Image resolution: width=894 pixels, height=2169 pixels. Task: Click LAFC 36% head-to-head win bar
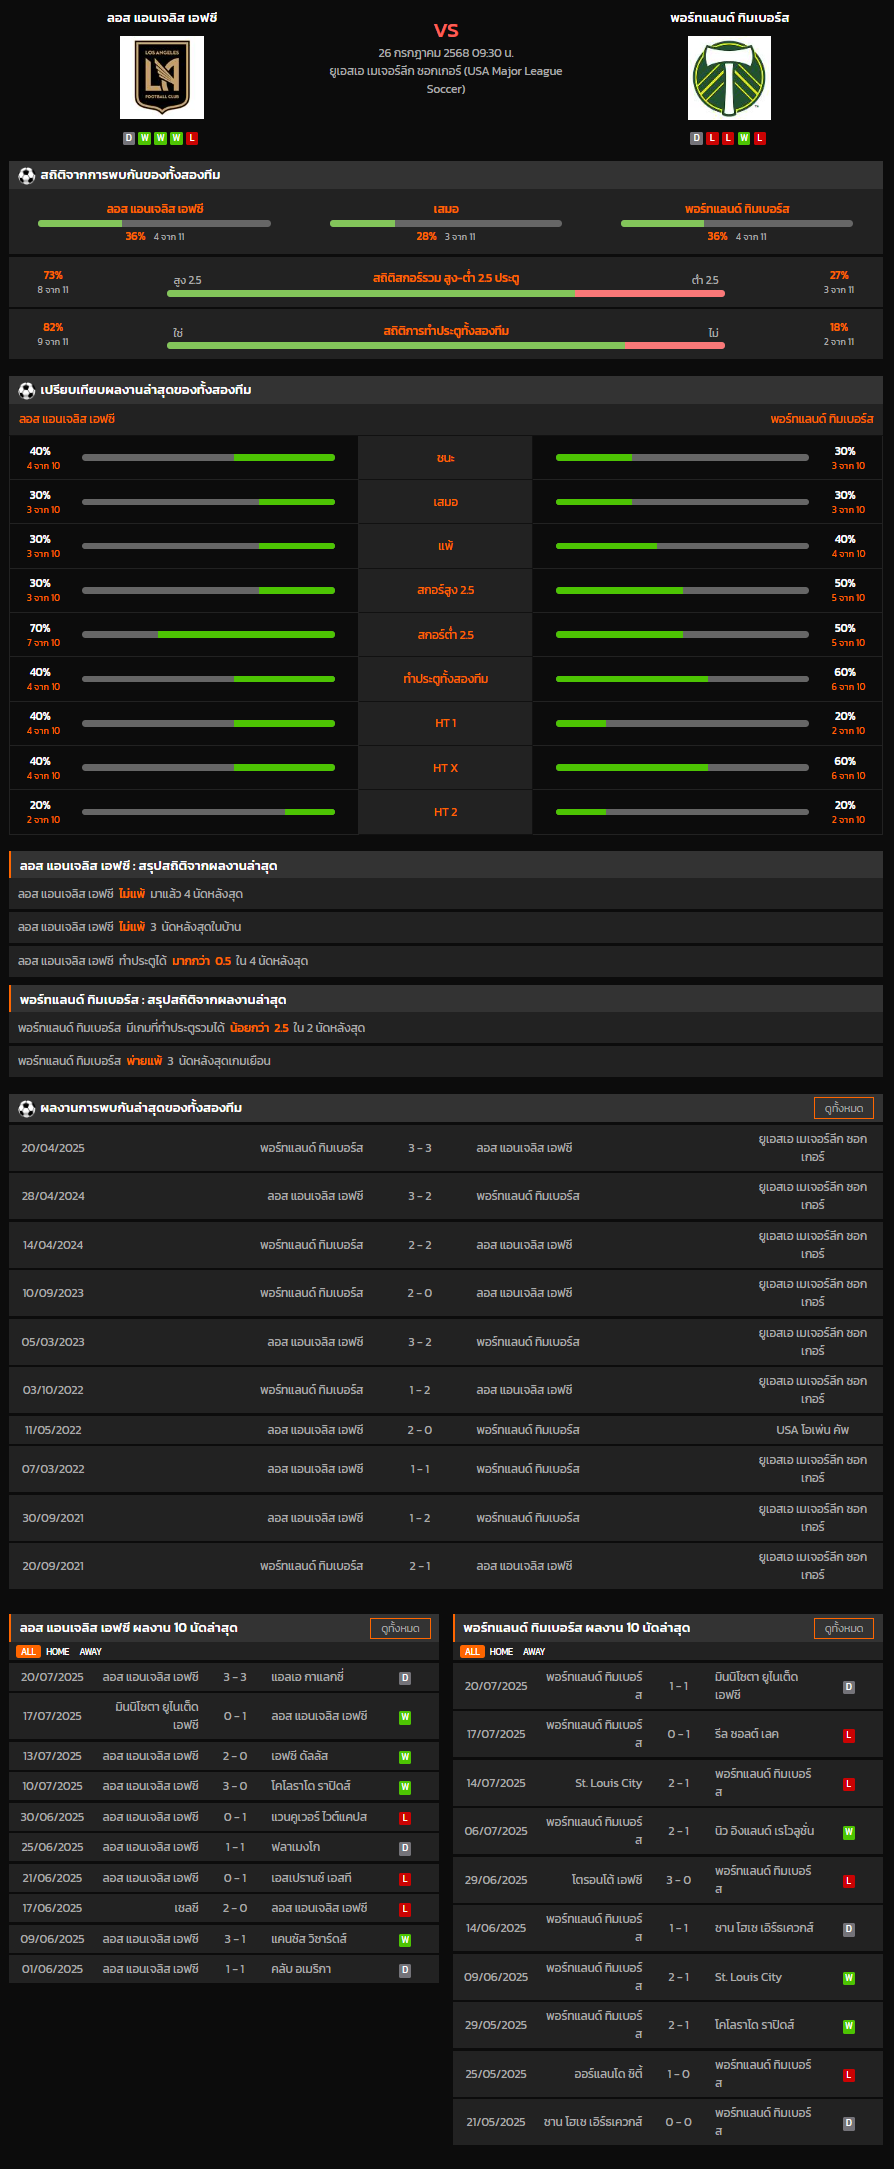click(x=154, y=224)
